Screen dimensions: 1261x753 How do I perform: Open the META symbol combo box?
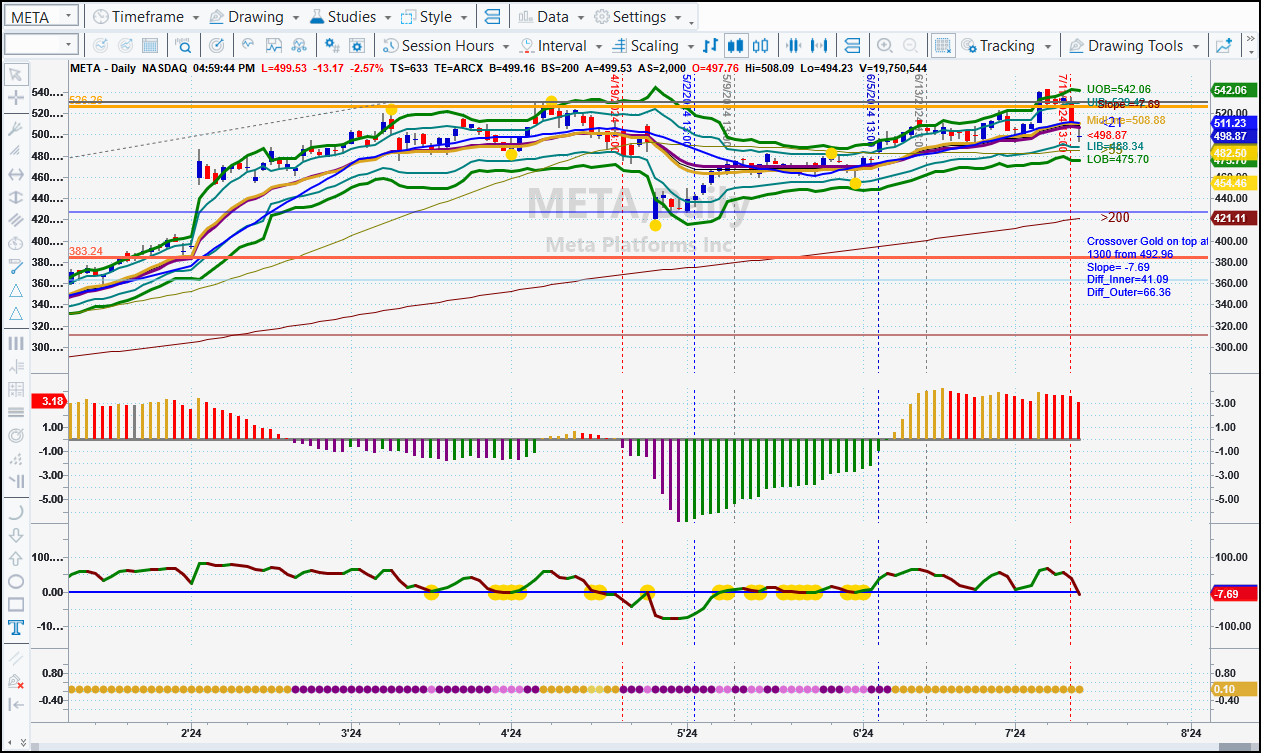[x=41, y=16]
